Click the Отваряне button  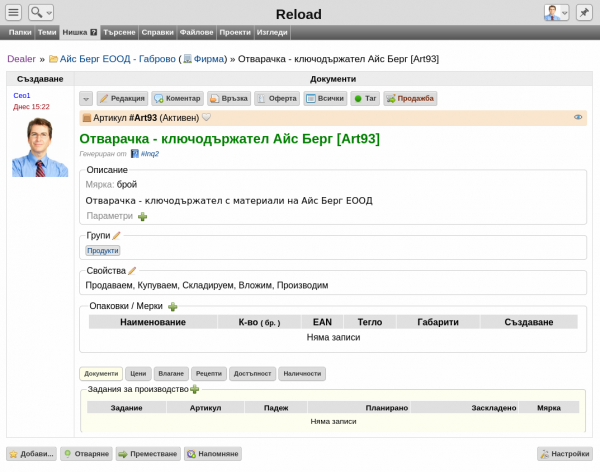[86, 454]
